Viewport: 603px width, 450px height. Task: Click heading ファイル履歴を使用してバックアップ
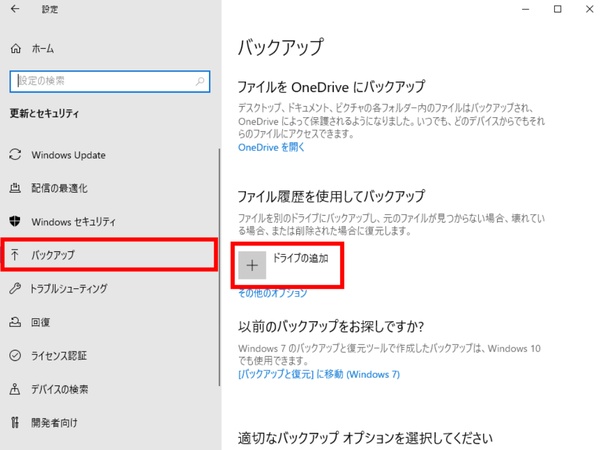point(331,197)
